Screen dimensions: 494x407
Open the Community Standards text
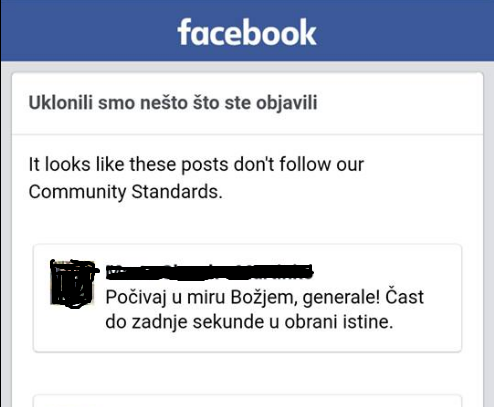coord(125,192)
